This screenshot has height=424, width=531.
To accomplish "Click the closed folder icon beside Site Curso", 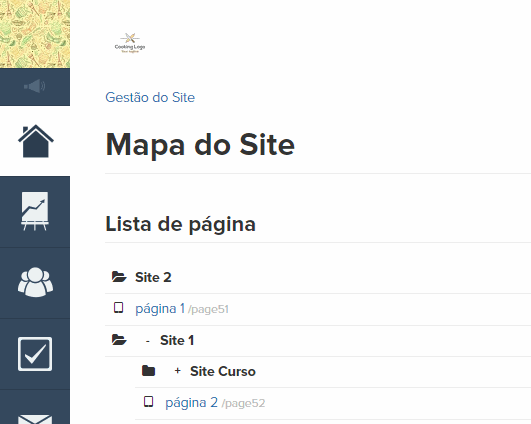I will tap(148, 371).
